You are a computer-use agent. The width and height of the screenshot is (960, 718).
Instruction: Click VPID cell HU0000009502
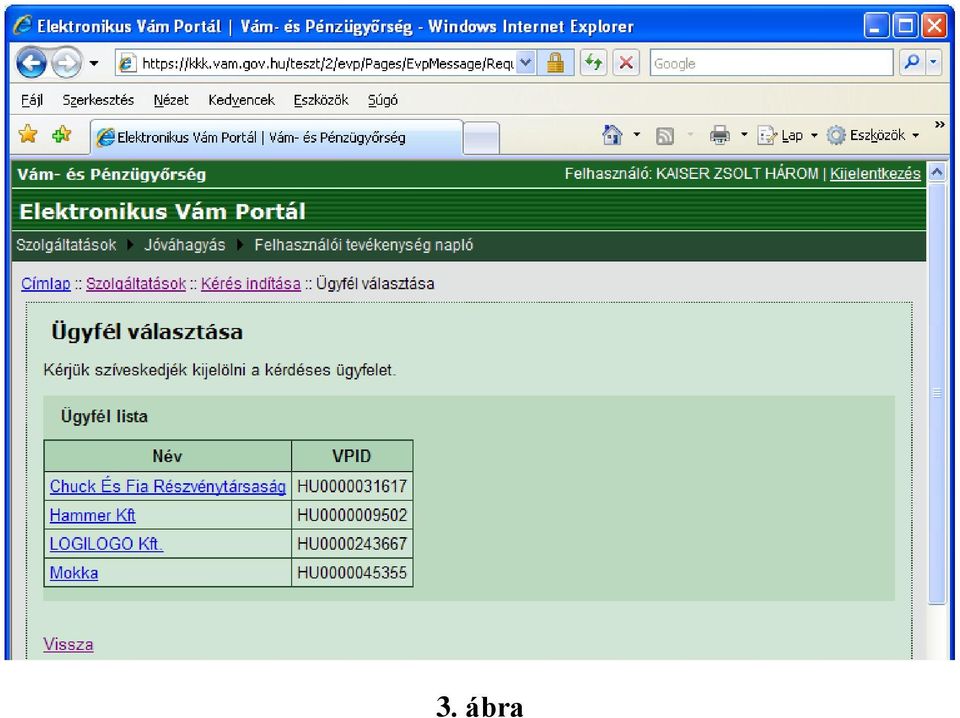pos(352,515)
